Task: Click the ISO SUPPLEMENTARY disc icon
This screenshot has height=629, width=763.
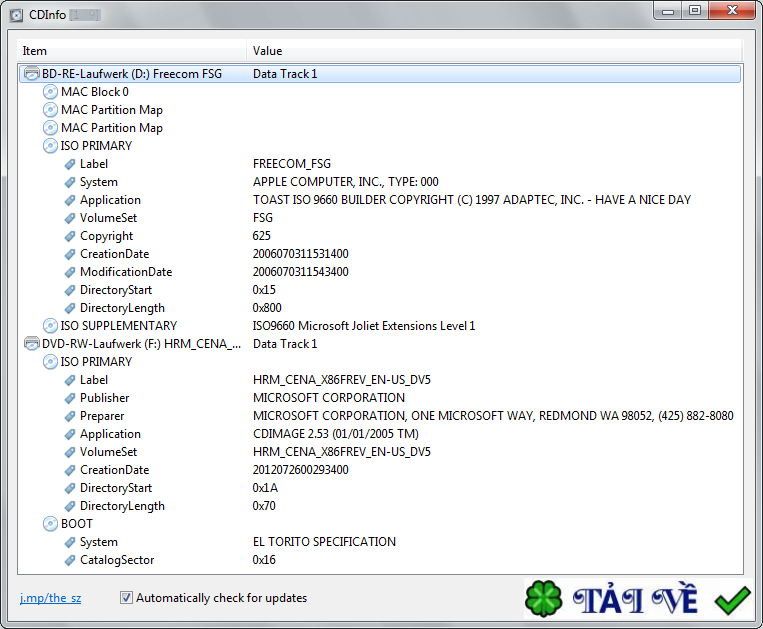Action: click(50, 326)
